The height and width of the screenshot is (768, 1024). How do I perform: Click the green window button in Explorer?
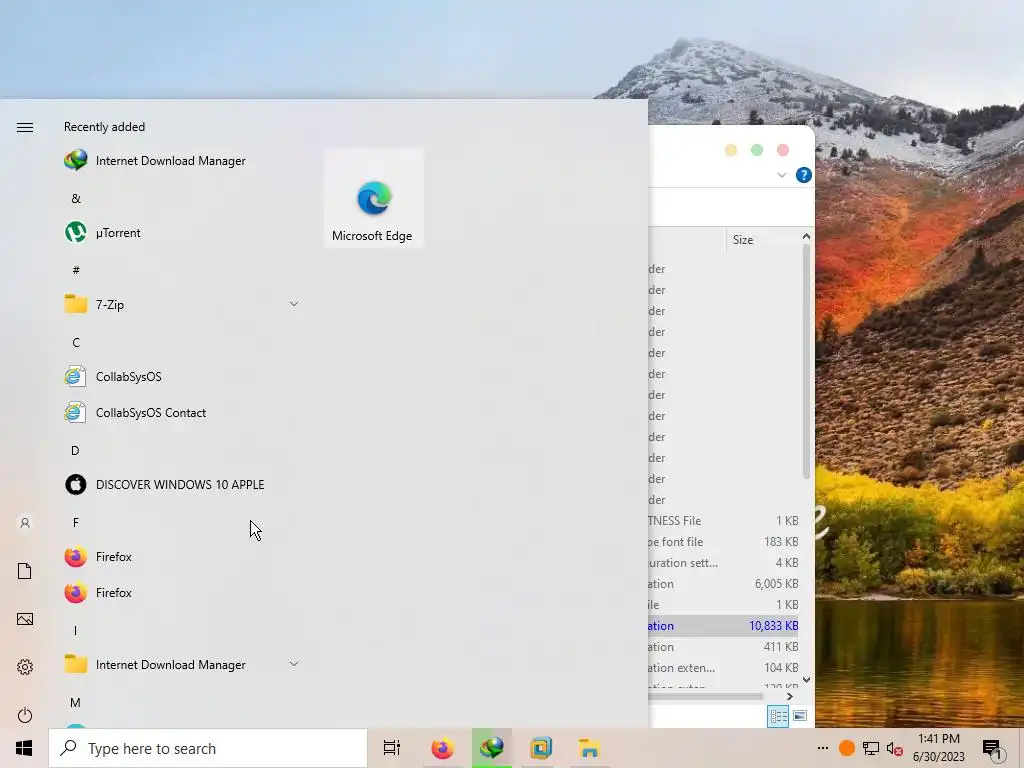pos(757,150)
